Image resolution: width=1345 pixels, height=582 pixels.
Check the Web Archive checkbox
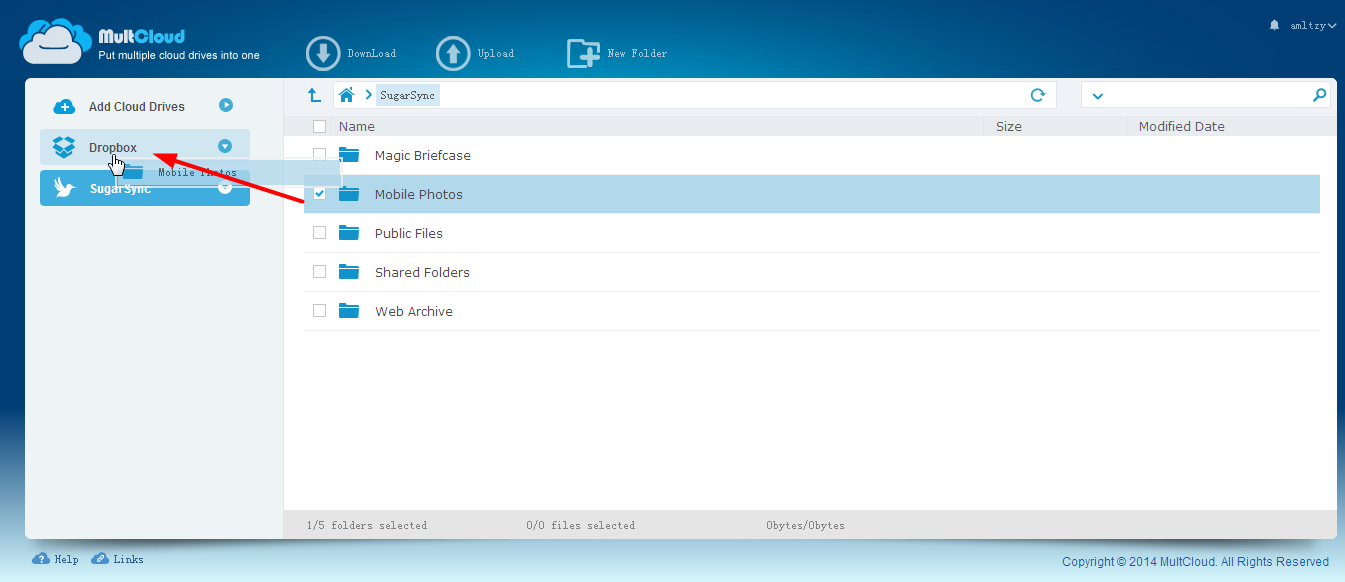pyautogui.click(x=319, y=310)
